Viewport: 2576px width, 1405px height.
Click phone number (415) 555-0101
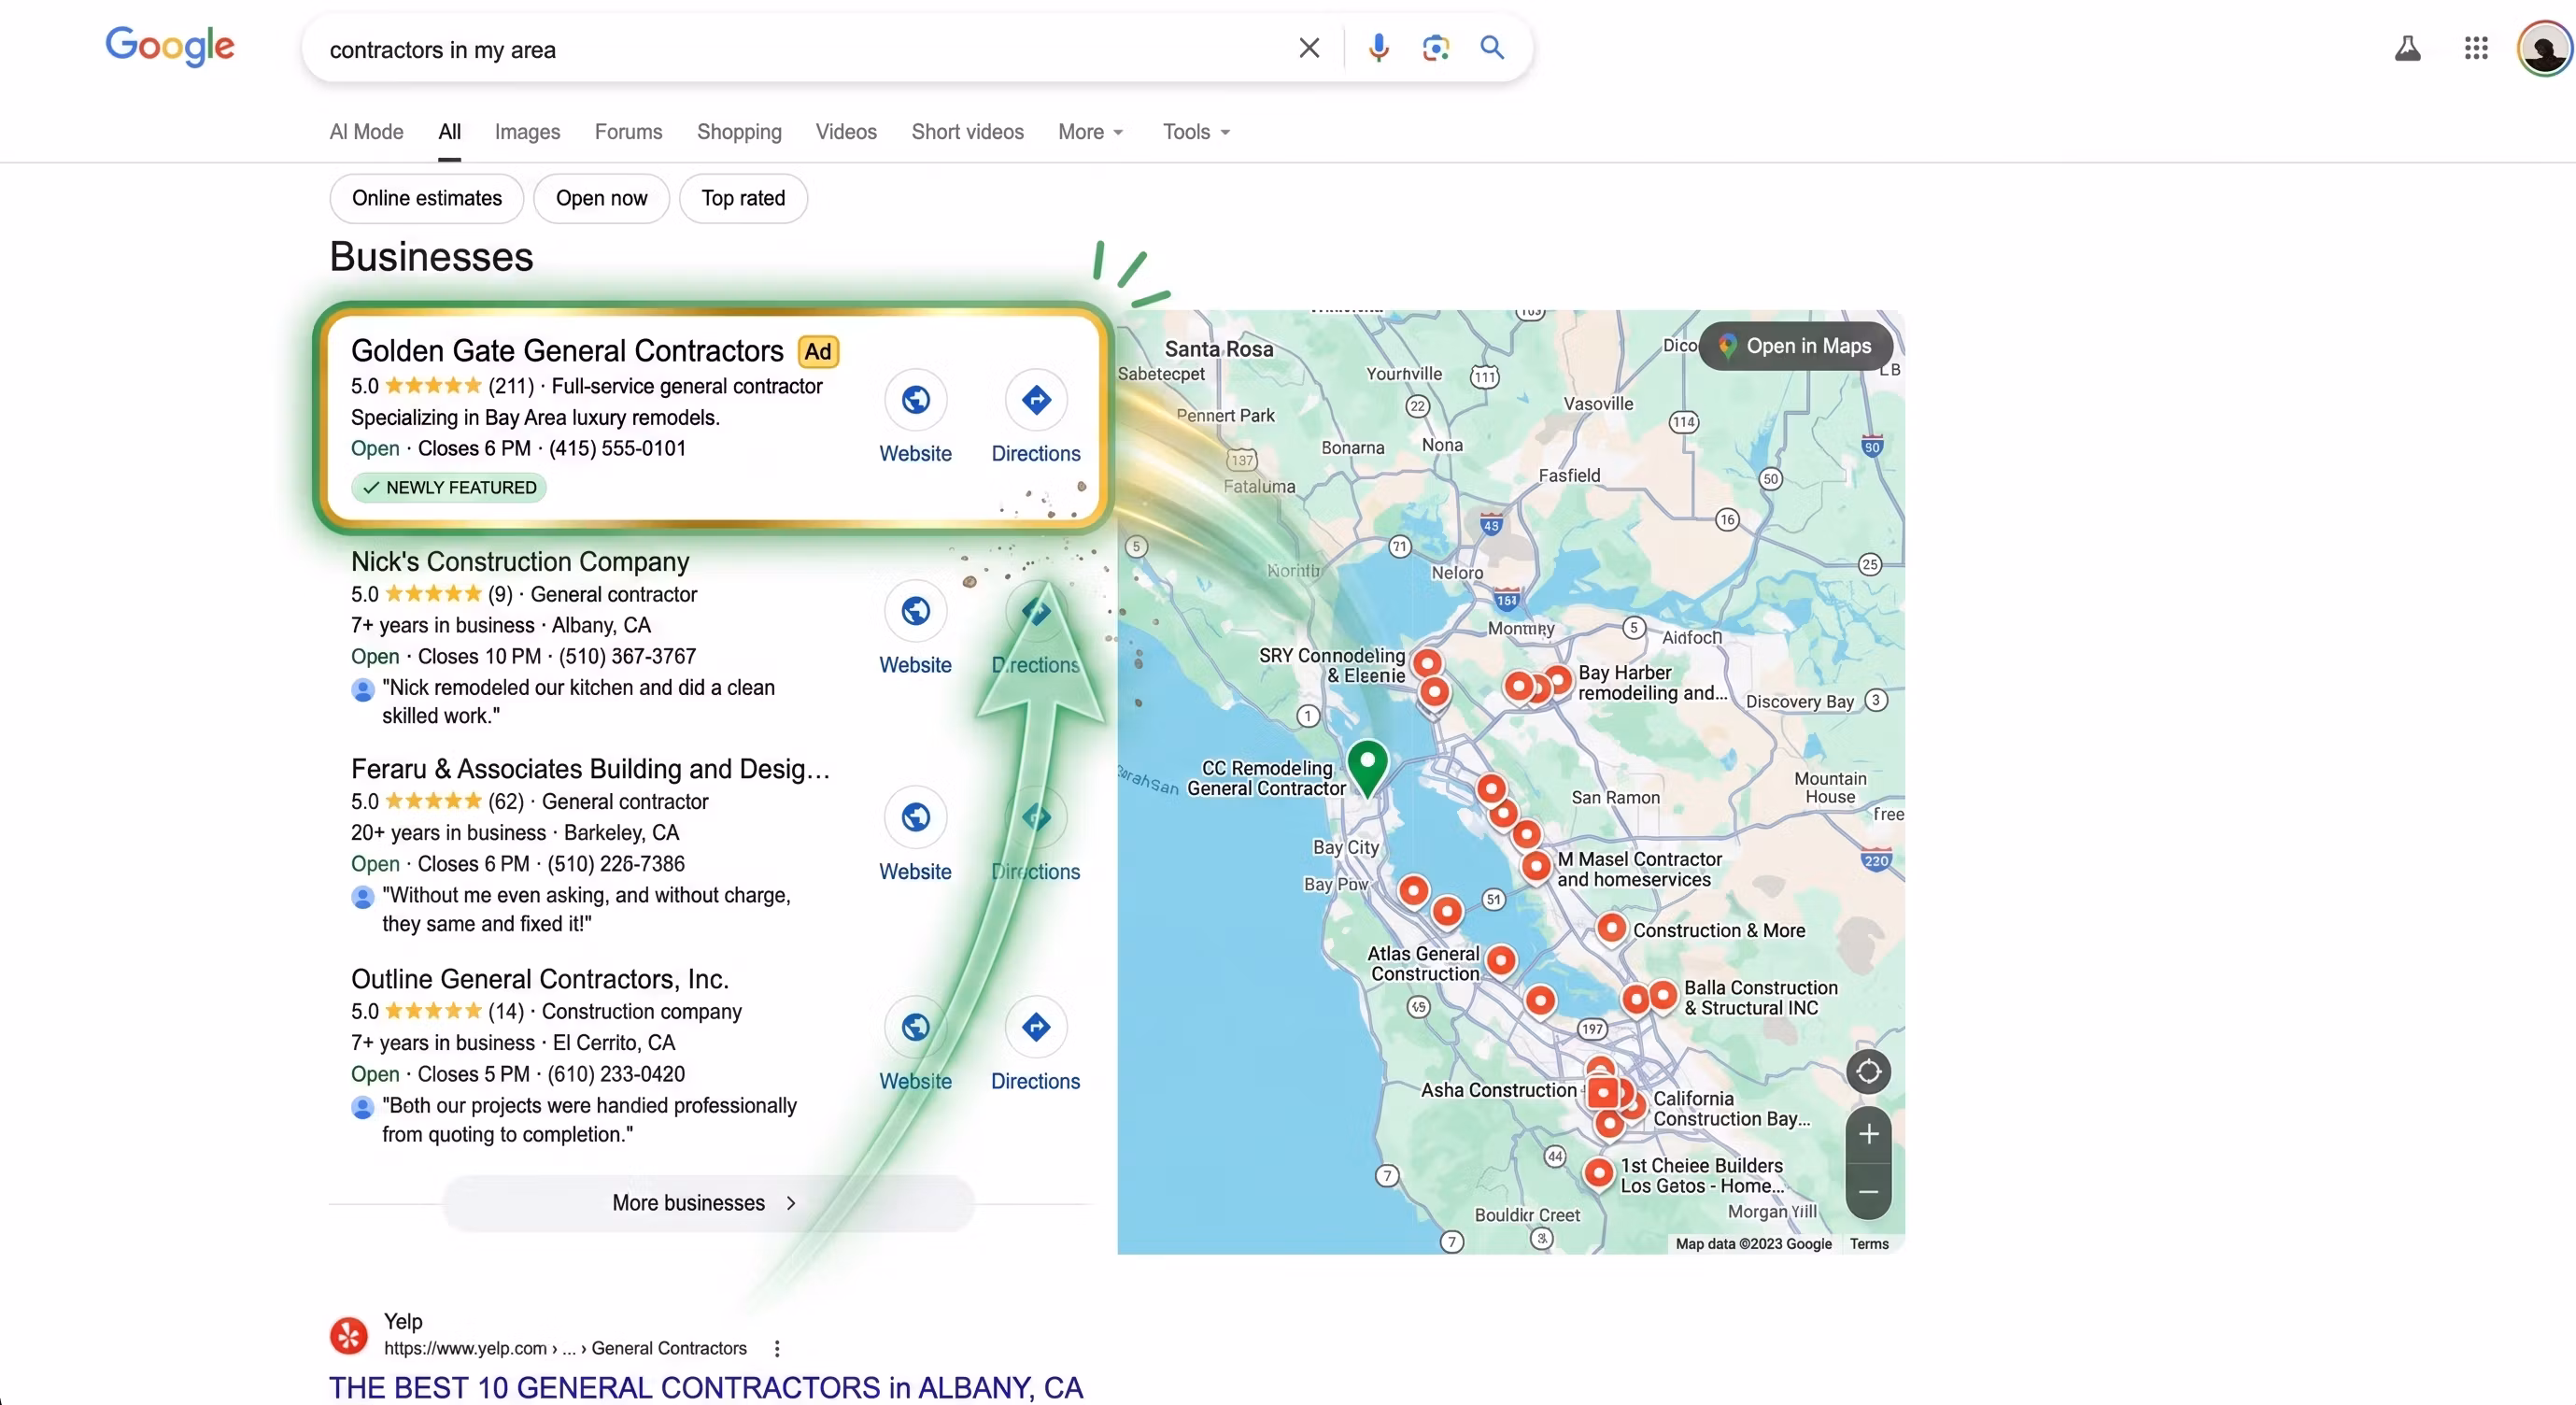(617, 448)
